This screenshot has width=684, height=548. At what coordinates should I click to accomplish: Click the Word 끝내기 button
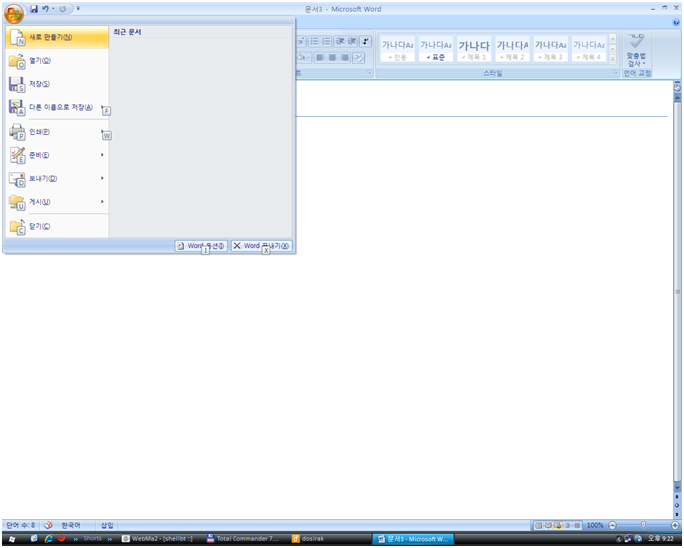click(x=261, y=246)
